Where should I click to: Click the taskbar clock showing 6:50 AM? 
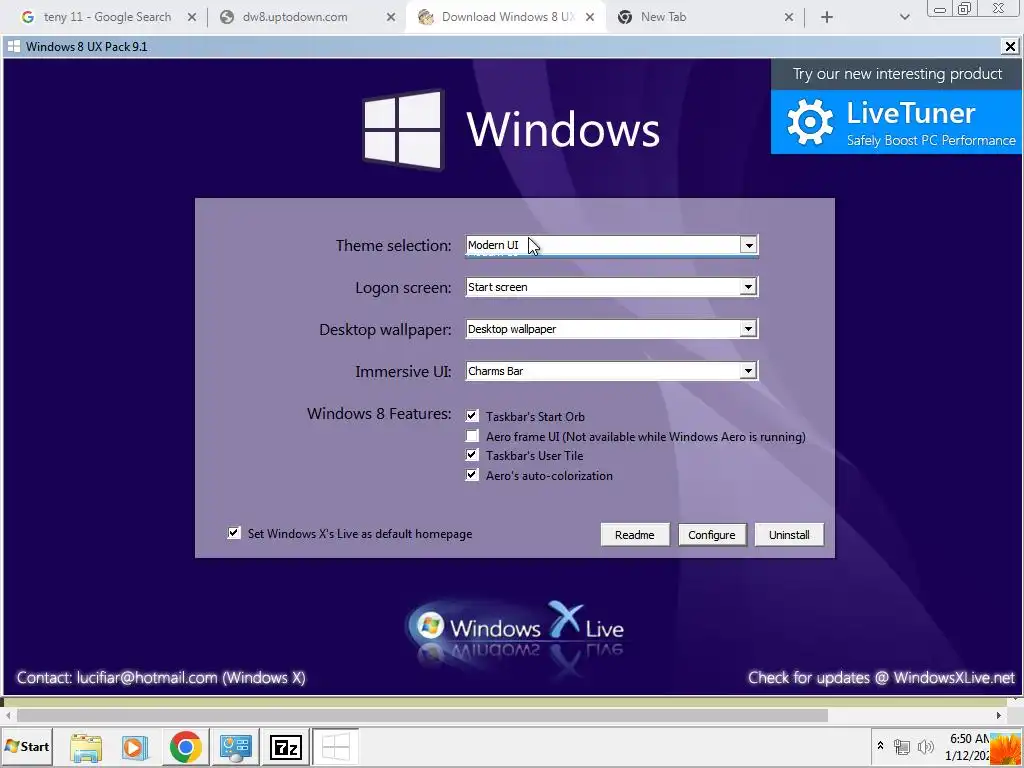tap(968, 746)
